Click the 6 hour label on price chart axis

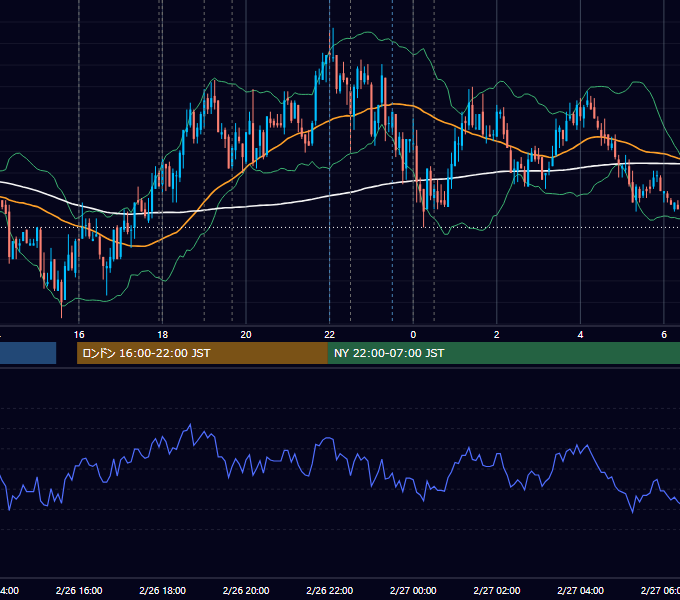tap(664, 335)
